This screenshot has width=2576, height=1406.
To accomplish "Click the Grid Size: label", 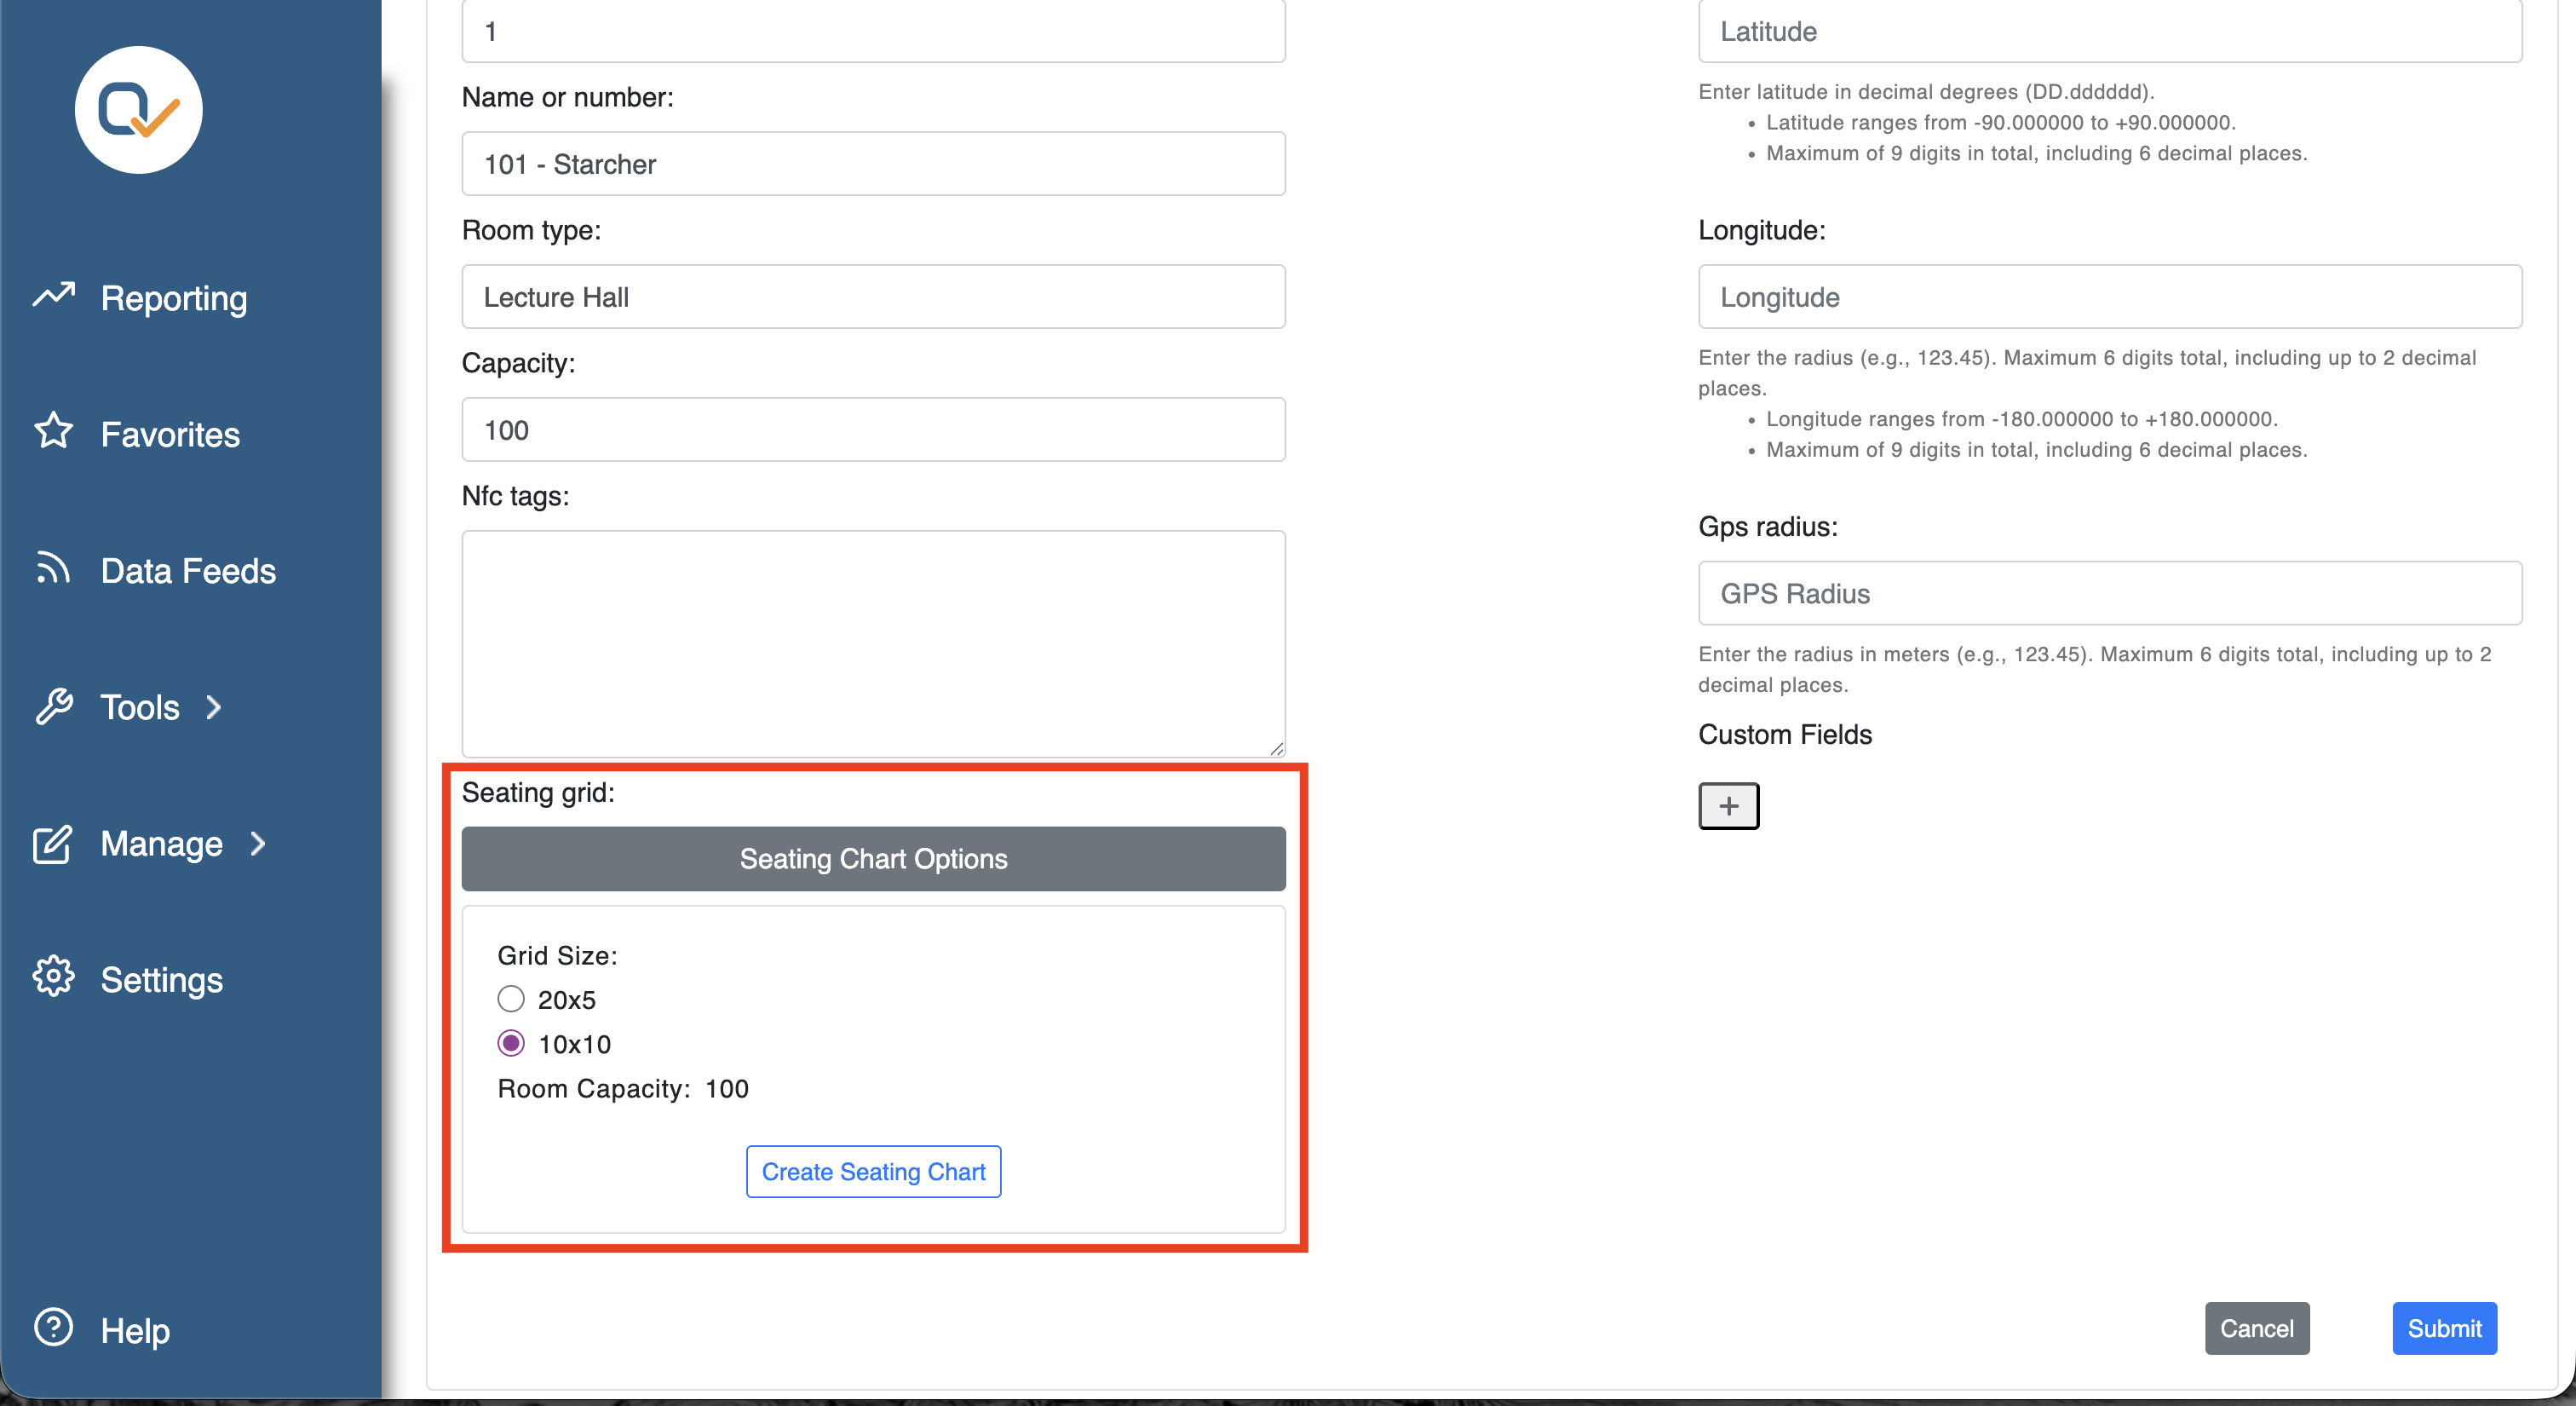I will coord(557,955).
